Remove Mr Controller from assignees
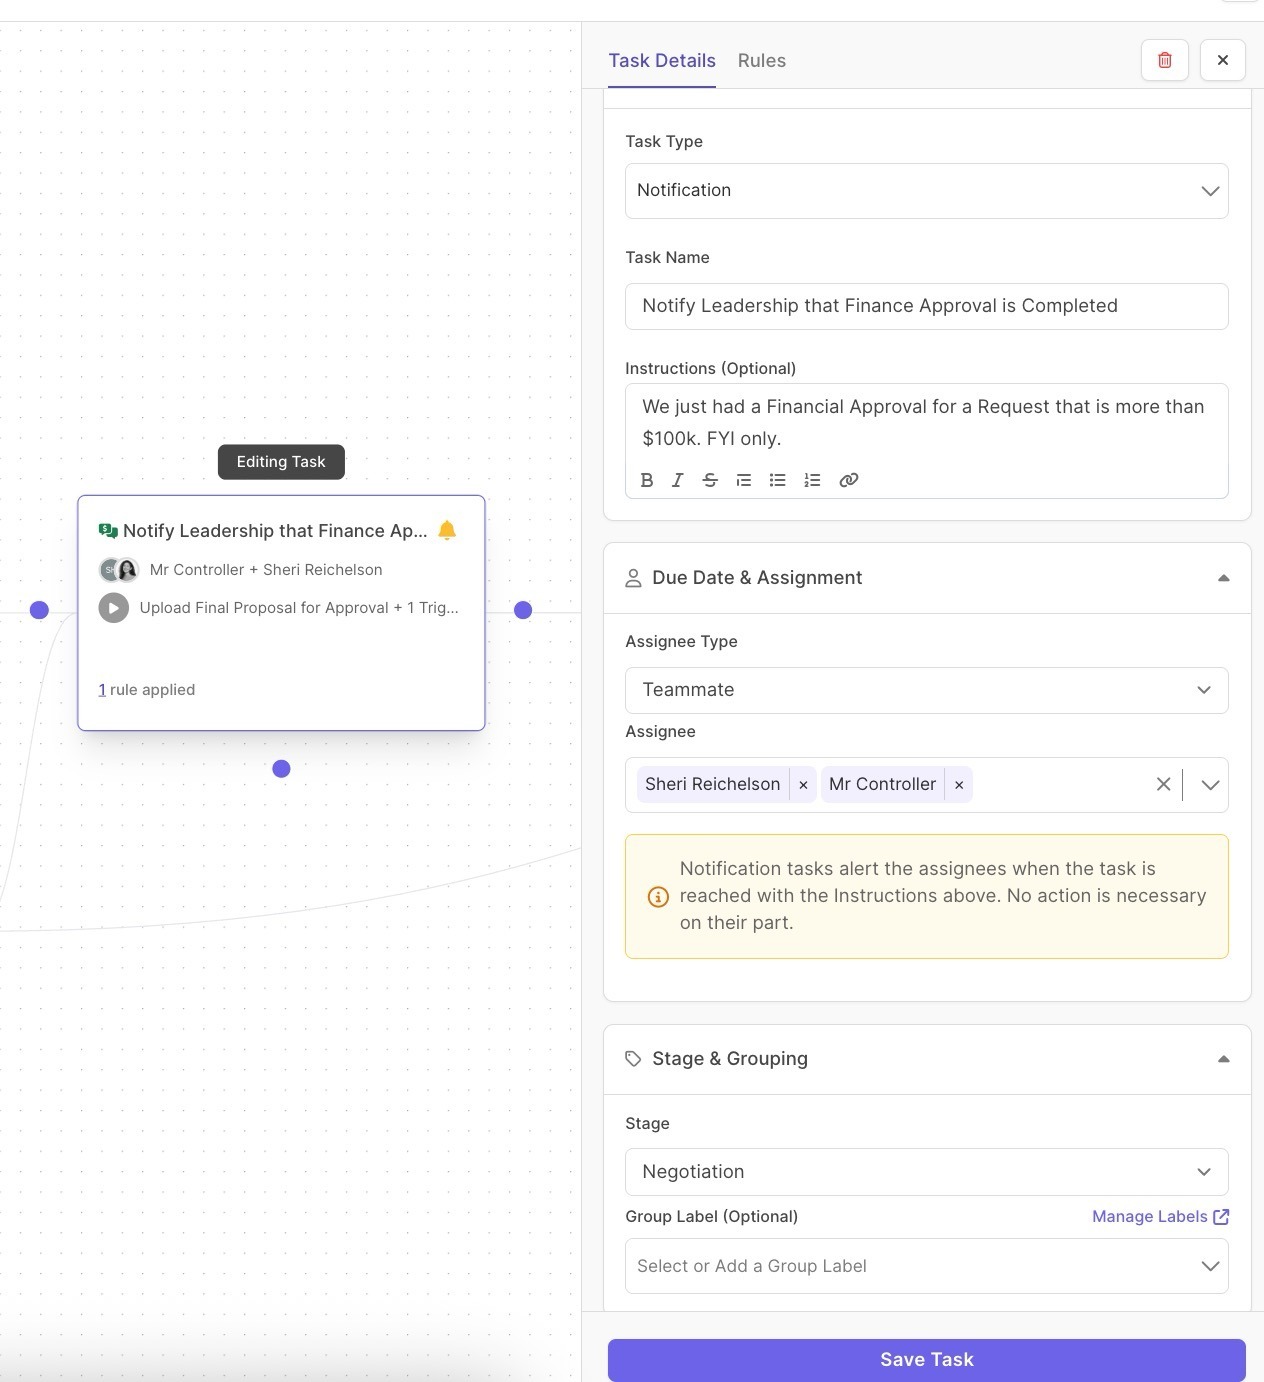The width and height of the screenshot is (1264, 1382). click(x=959, y=785)
